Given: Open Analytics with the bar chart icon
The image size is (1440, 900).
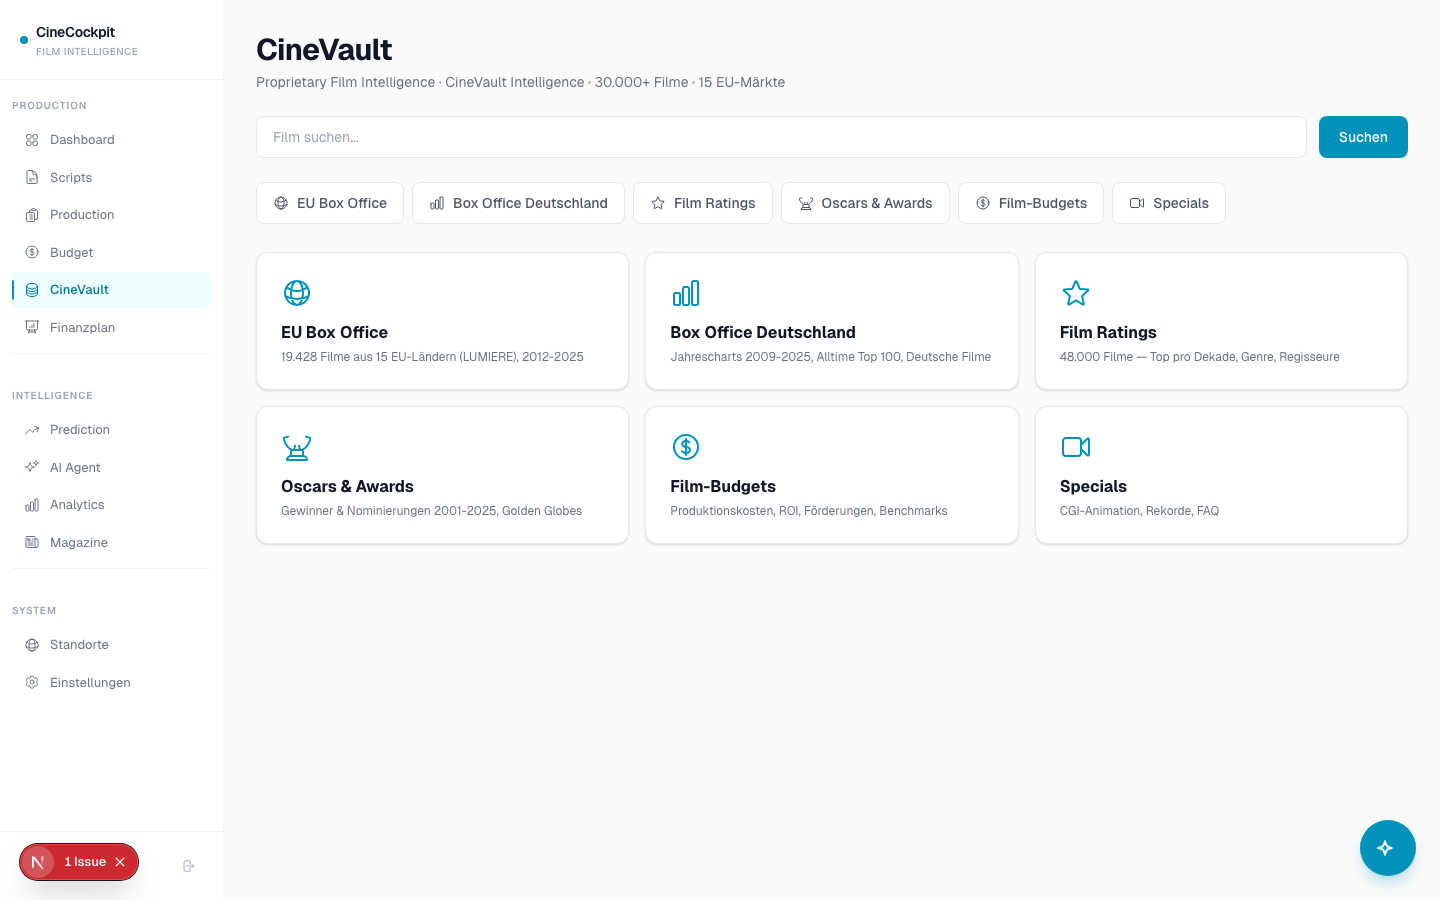Looking at the screenshot, I should click(31, 504).
